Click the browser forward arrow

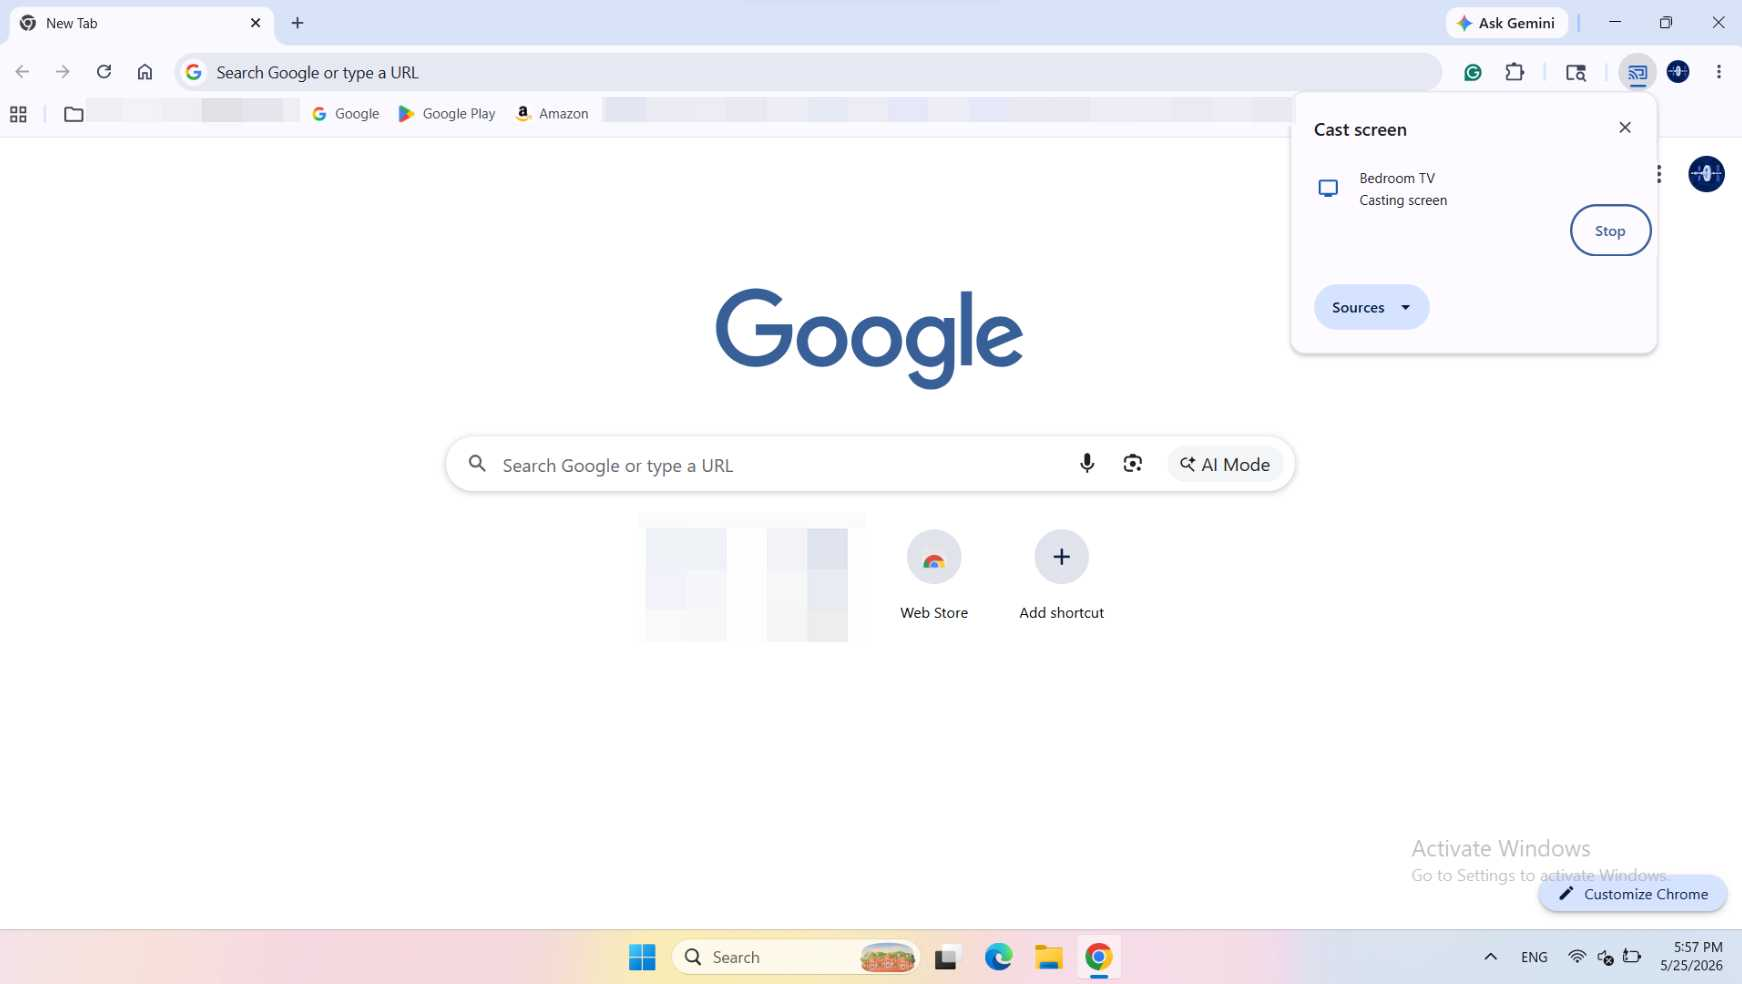coord(63,72)
